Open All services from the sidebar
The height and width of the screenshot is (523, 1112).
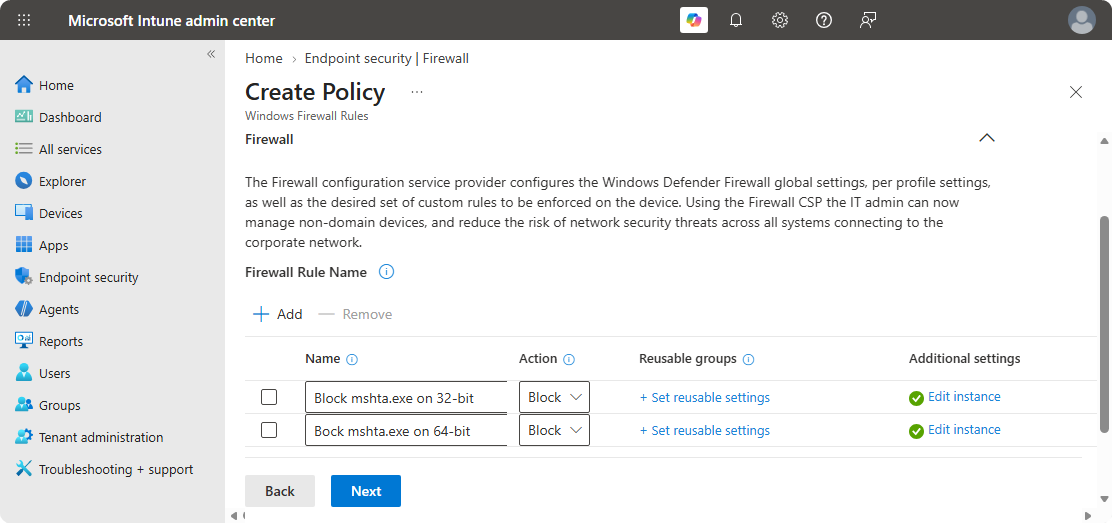pos(70,149)
